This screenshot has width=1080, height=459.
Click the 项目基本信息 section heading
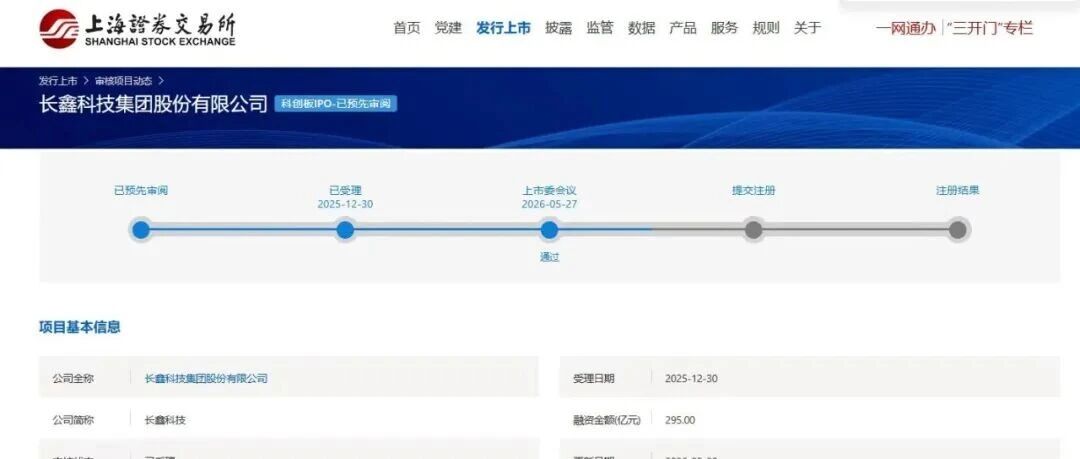tap(80, 327)
